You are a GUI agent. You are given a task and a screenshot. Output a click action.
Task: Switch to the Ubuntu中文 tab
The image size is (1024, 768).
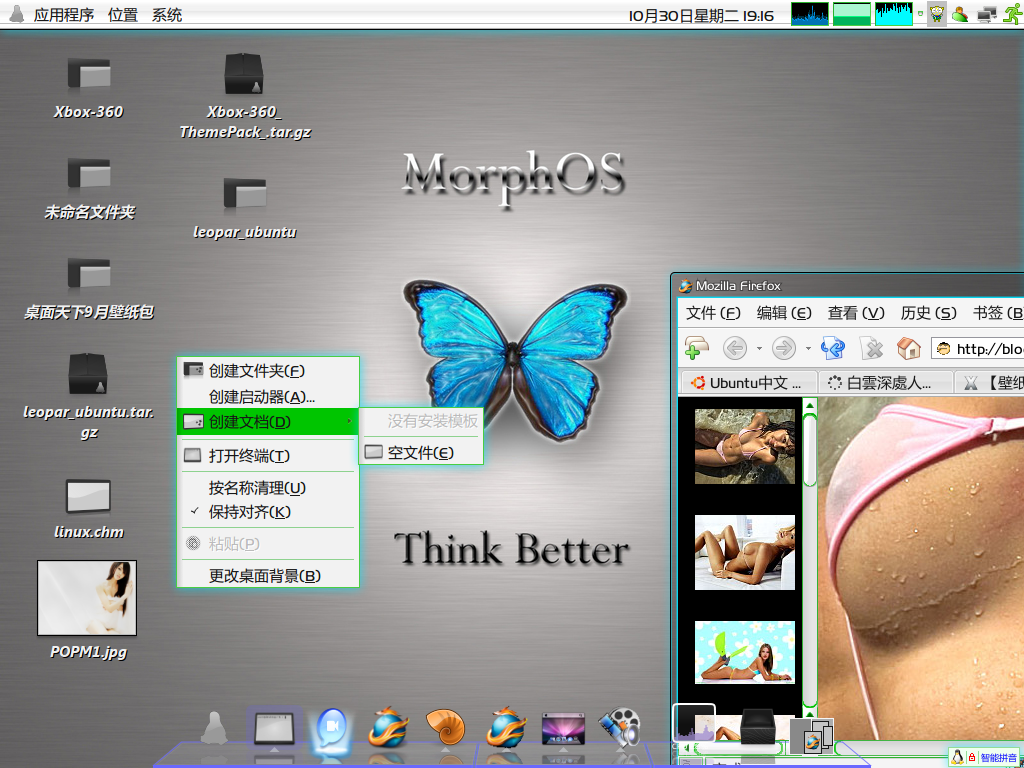pyautogui.click(x=748, y=383)
